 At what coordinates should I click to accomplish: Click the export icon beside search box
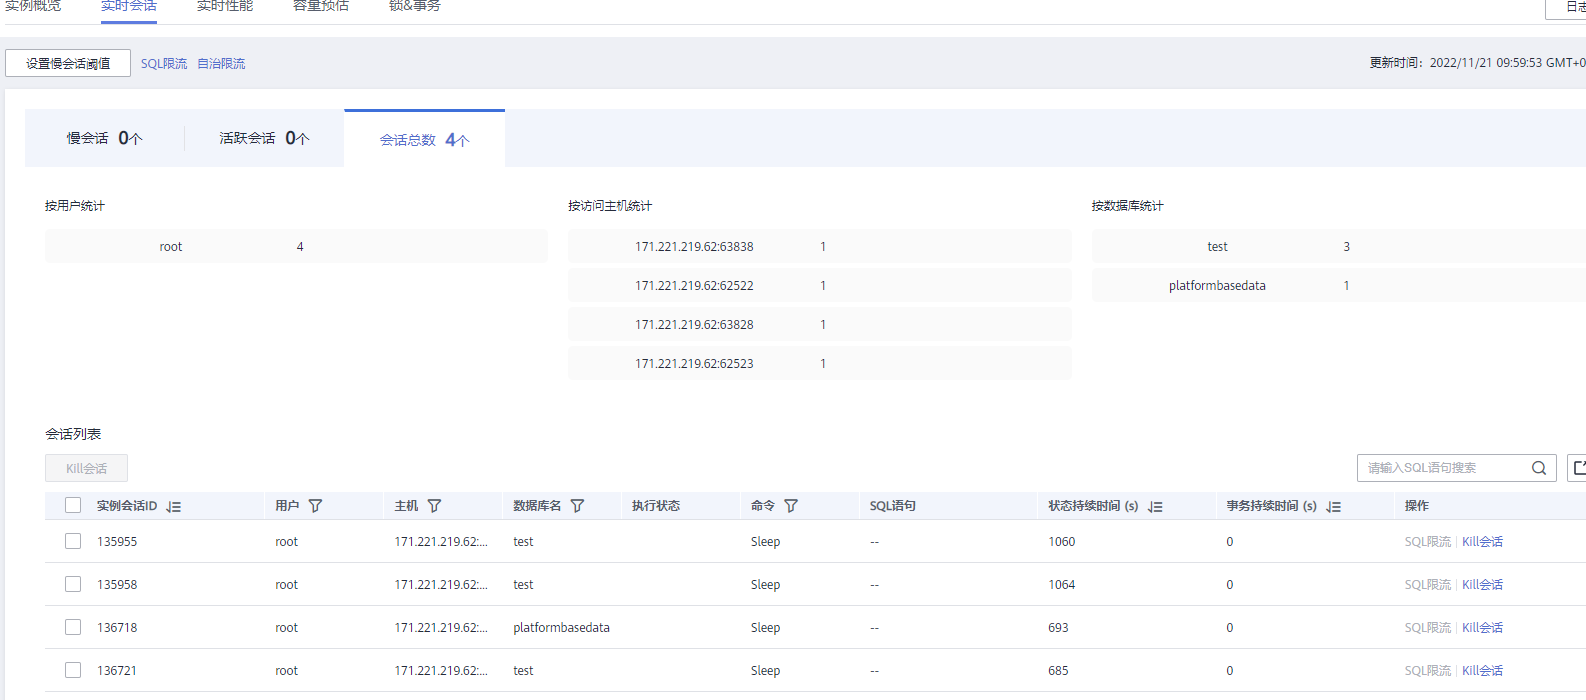coord(1578,468)
